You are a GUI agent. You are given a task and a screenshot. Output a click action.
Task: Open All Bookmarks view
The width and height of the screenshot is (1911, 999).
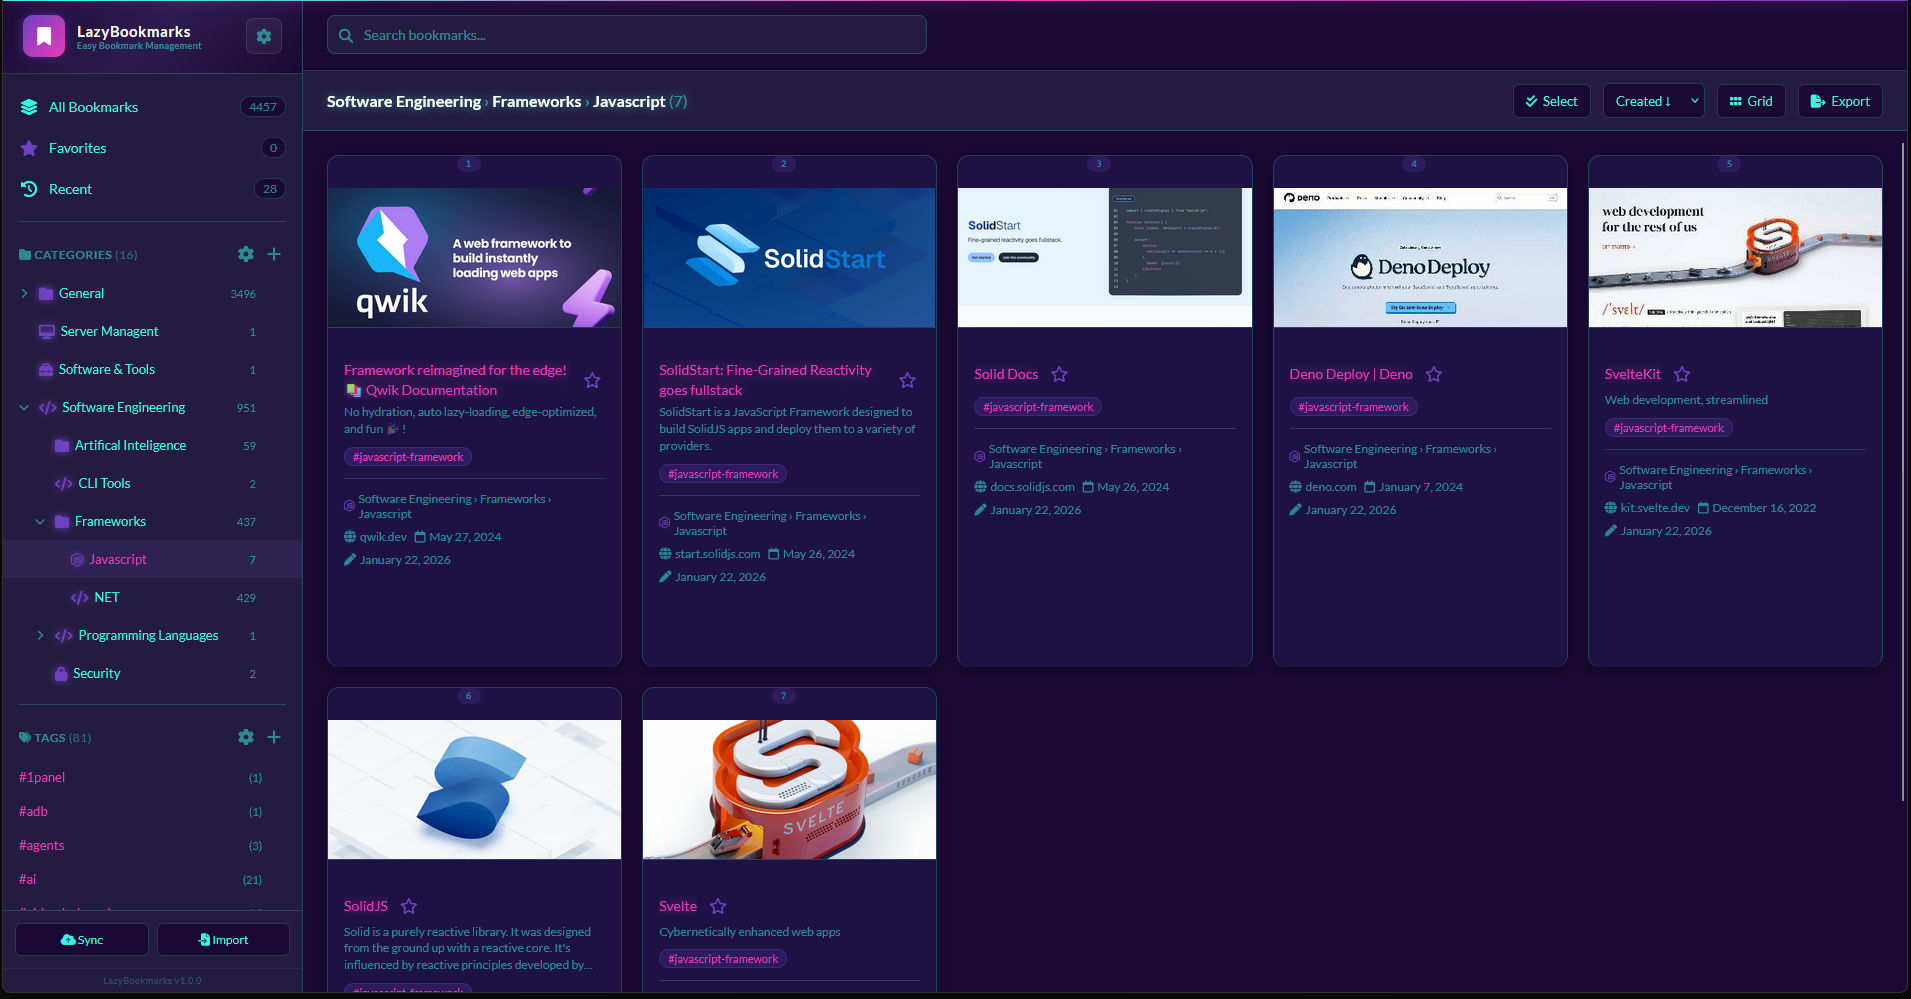(x=152, y=107)
